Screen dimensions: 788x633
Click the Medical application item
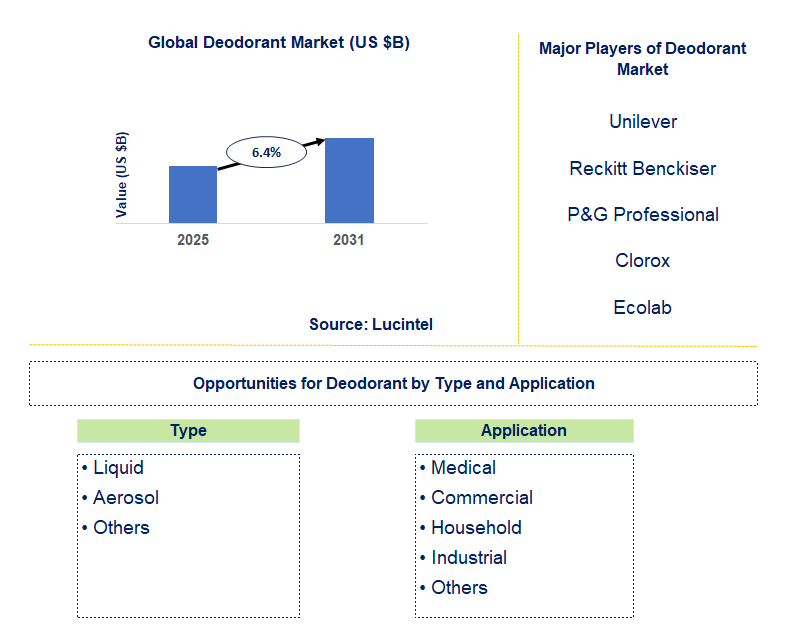(x=458, y=468)
